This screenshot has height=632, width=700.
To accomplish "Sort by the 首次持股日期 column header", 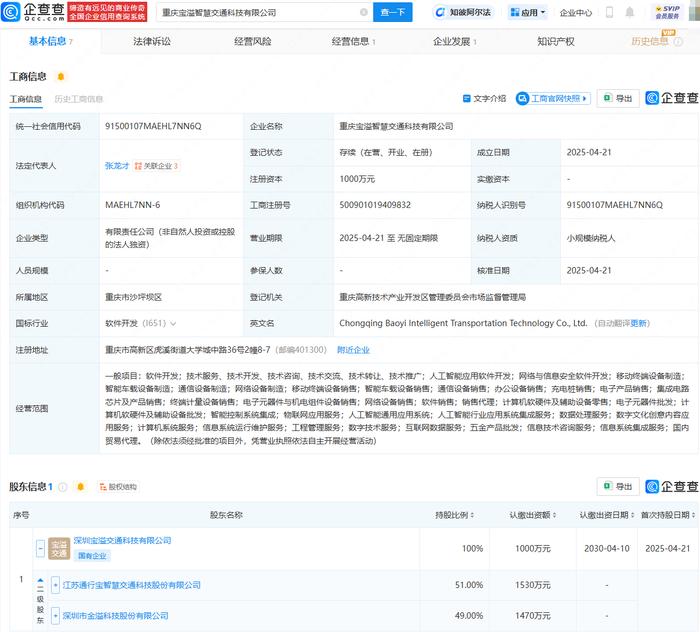I will click(x=668, y=515).
